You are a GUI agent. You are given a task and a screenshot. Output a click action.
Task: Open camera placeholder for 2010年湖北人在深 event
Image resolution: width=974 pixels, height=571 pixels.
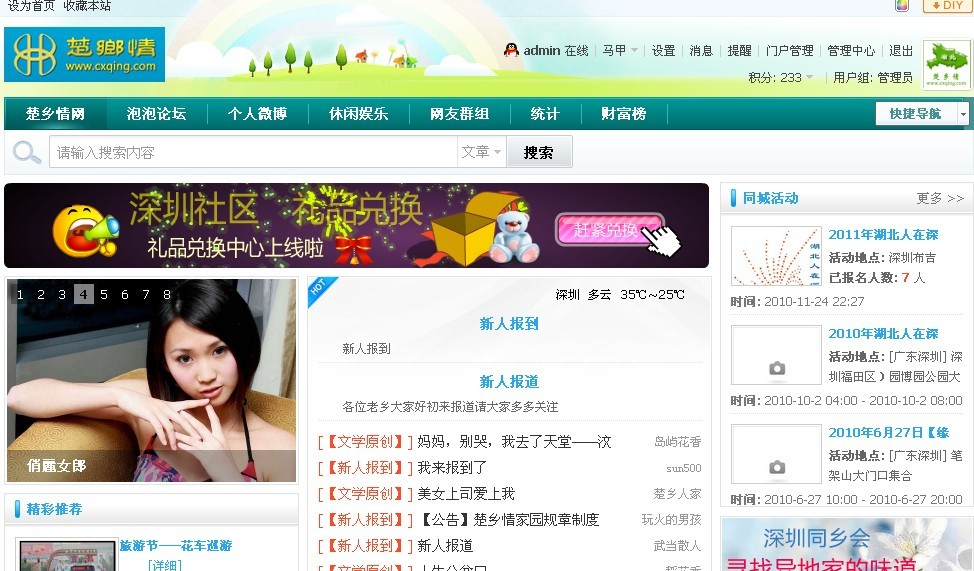coord(776,355)
